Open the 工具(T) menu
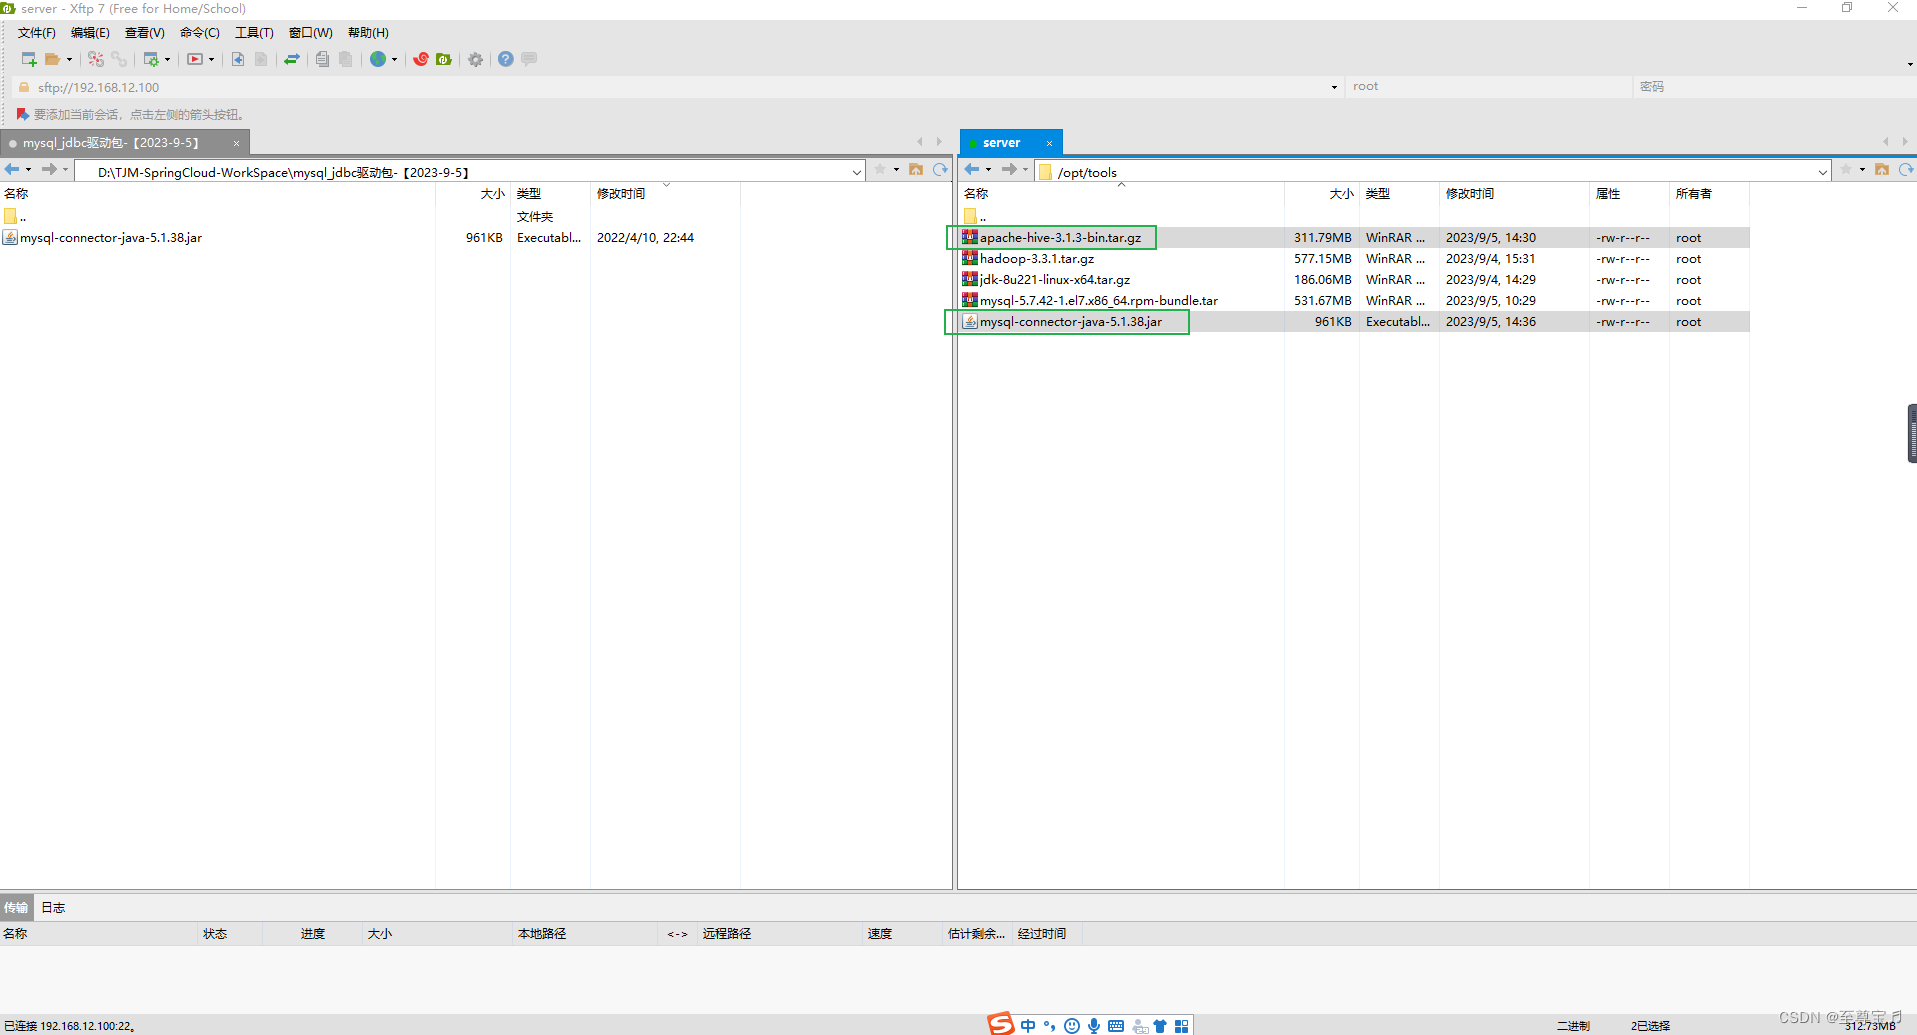 (254, 33)
